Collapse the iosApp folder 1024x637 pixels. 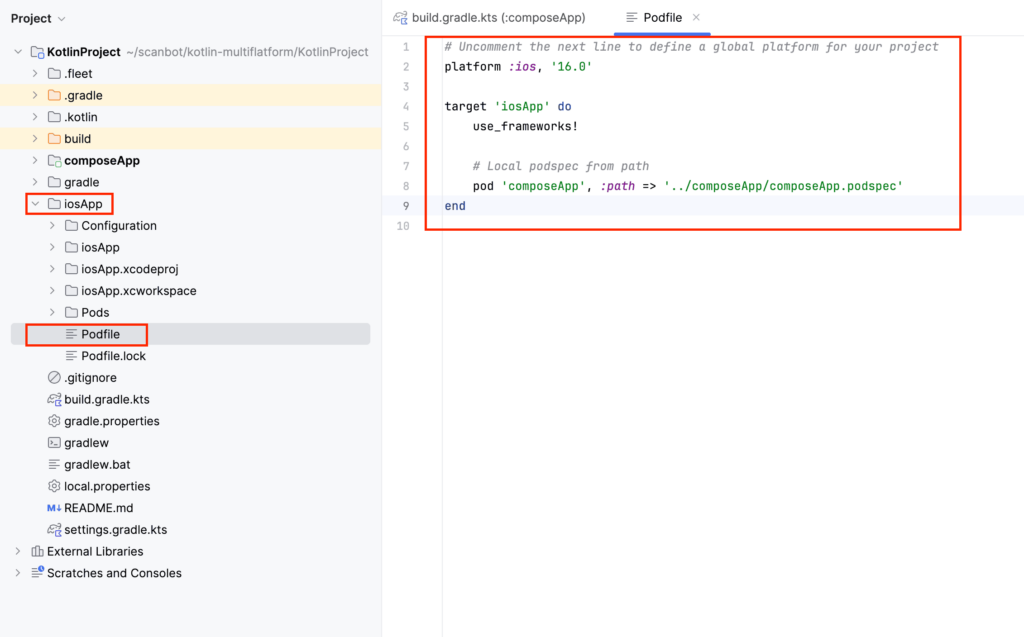click(33, 203)
